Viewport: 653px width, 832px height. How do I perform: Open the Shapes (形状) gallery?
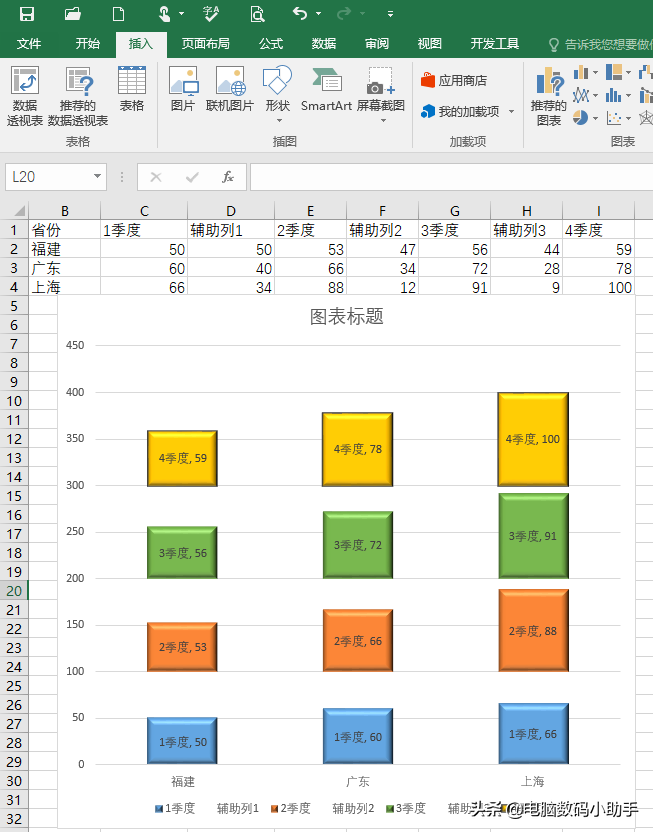pyautogui.click(x=277, y=94)
